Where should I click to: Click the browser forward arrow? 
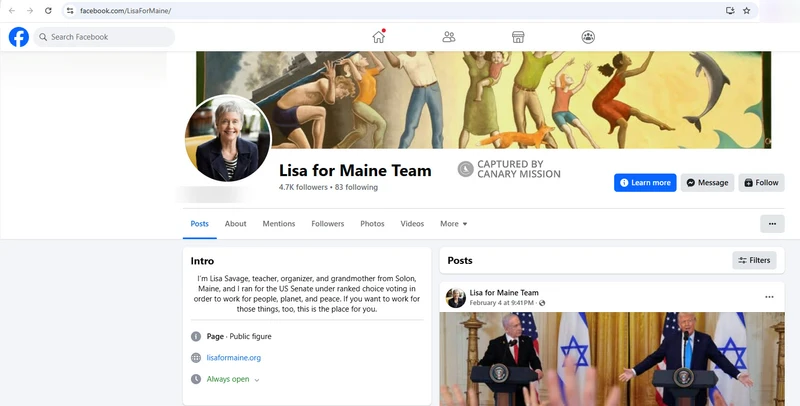[30, 11]
